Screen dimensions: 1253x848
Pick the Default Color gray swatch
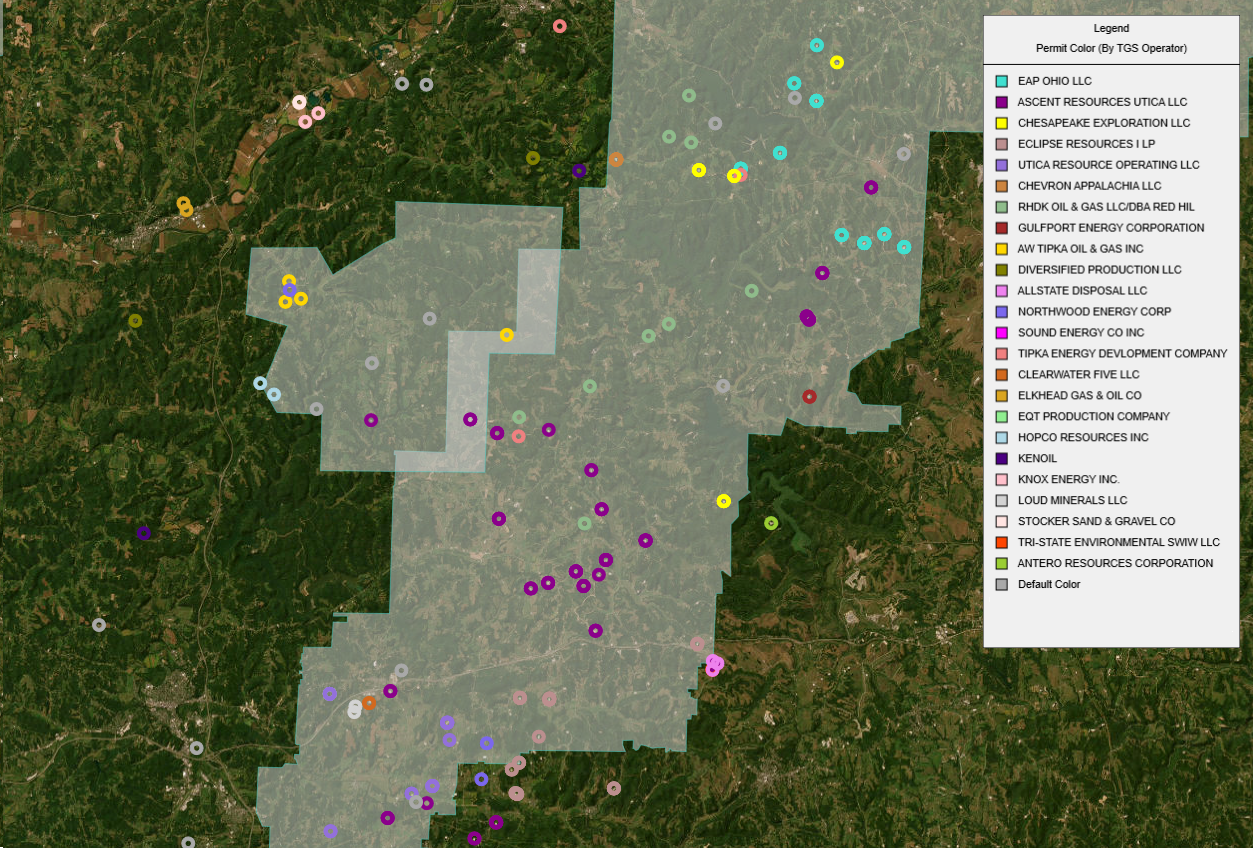[x=1002, y=584]
